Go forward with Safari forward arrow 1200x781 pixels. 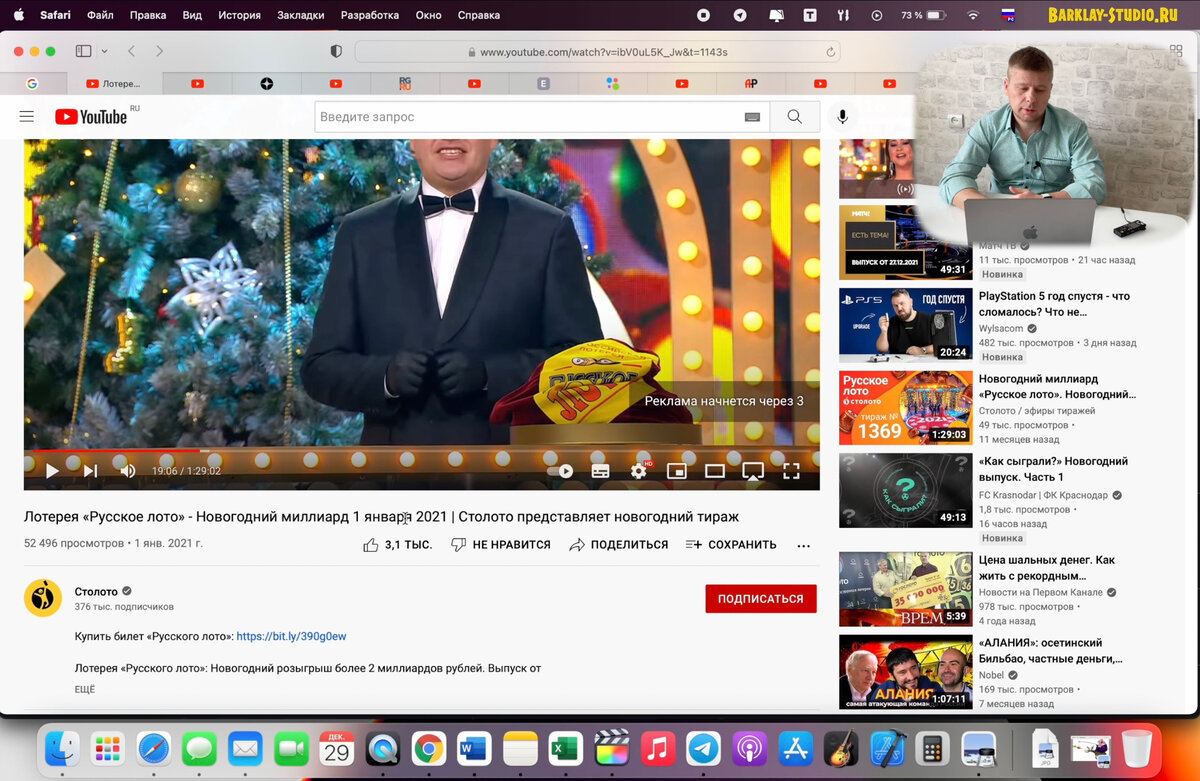click(159, 51)
